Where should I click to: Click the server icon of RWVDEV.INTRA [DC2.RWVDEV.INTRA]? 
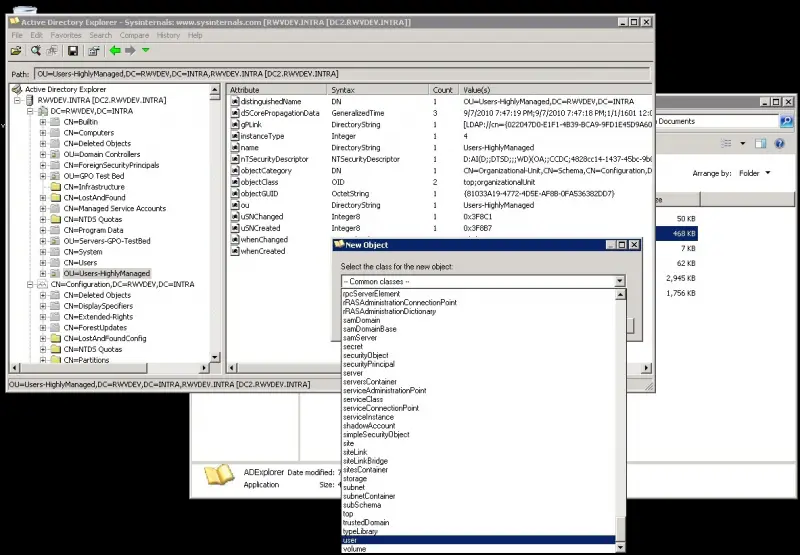click(30, 100)
